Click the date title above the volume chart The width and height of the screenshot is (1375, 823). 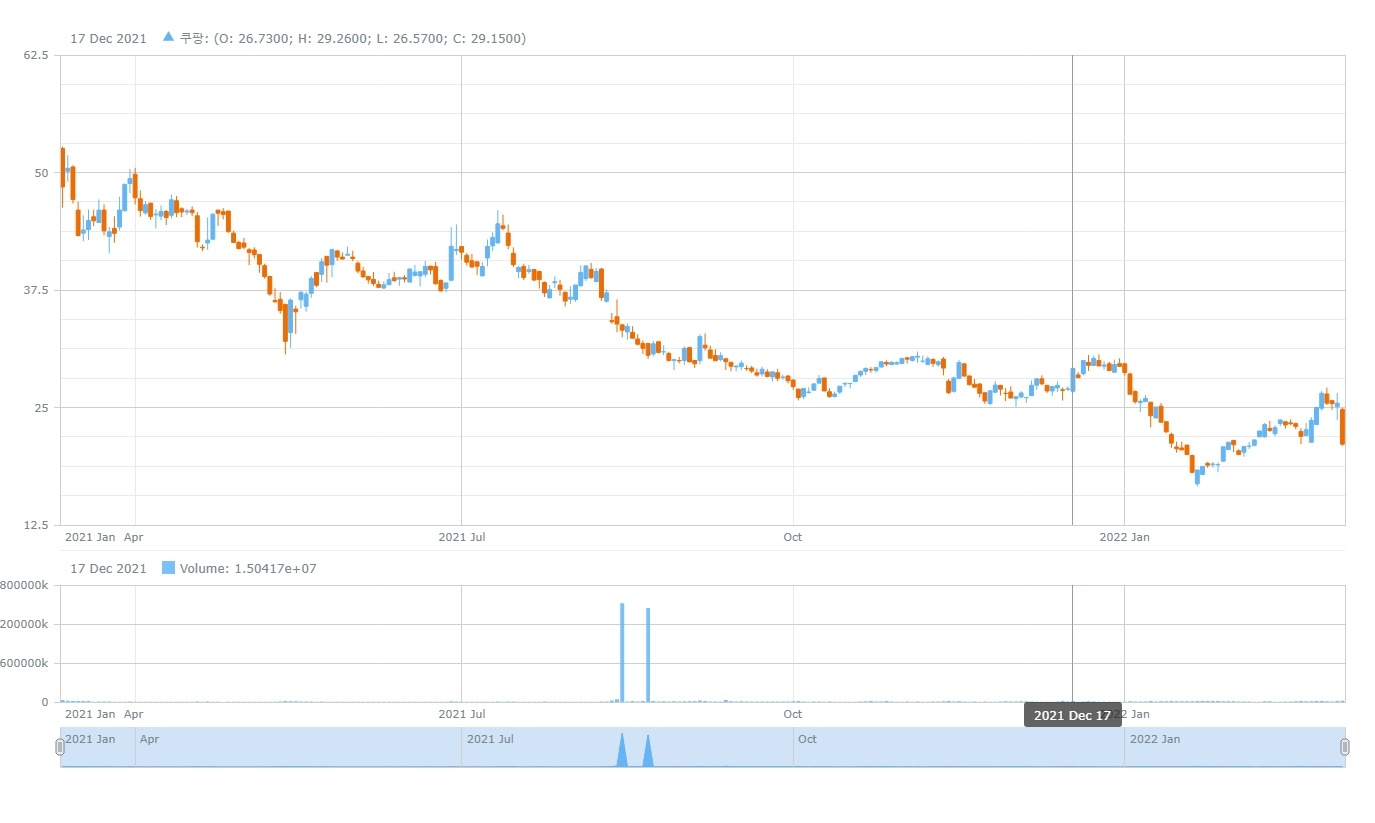[x=108, y=568]
